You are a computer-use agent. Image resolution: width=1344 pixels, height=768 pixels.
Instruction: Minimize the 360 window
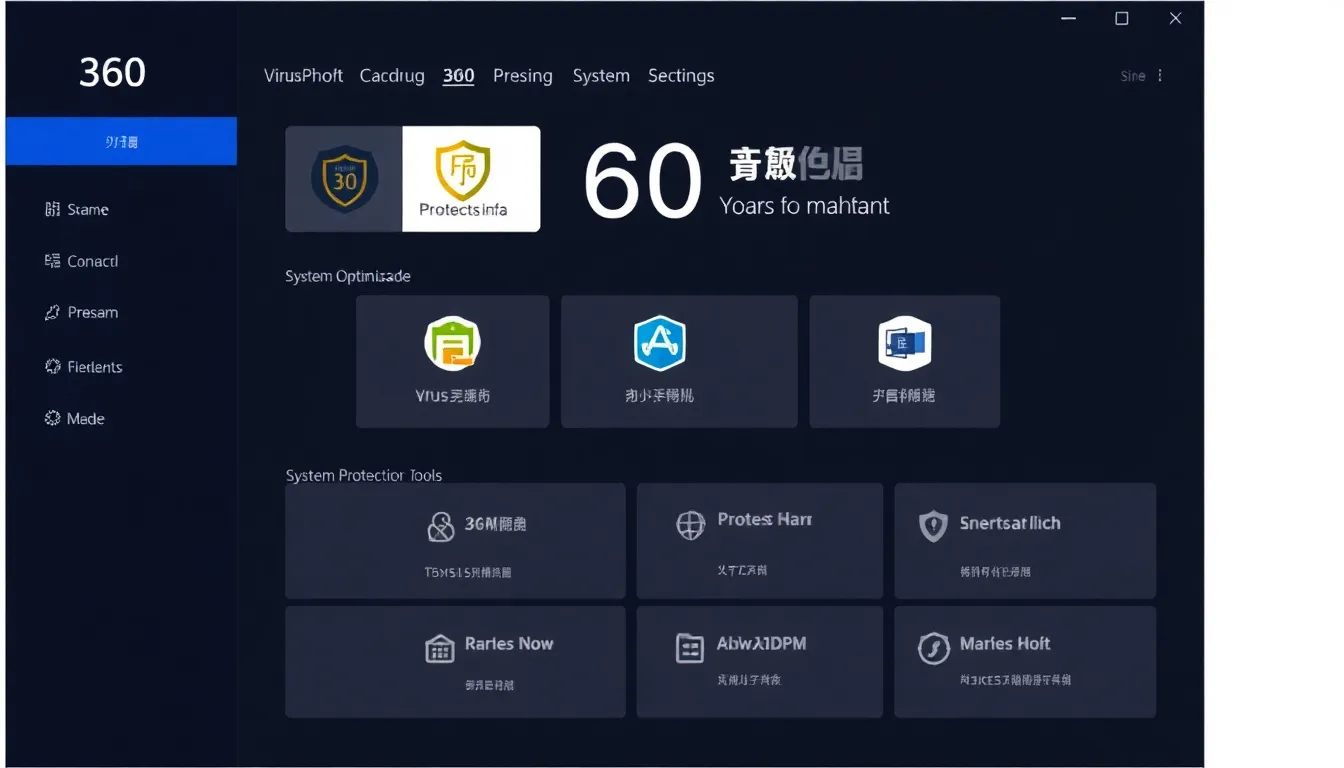1068,19
